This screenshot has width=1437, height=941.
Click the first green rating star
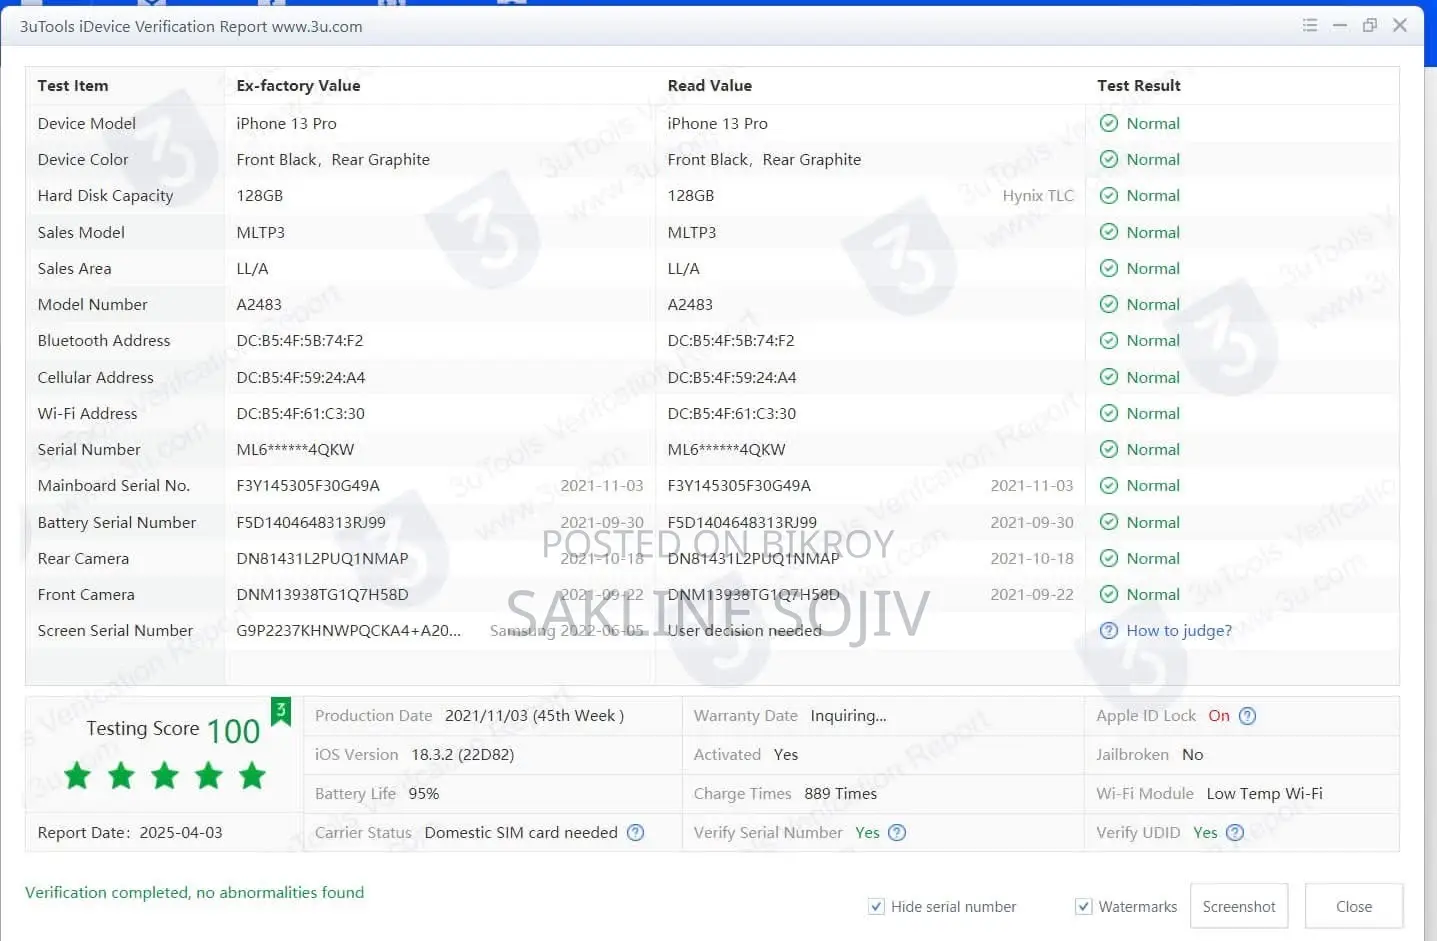(x=77, y=775)
